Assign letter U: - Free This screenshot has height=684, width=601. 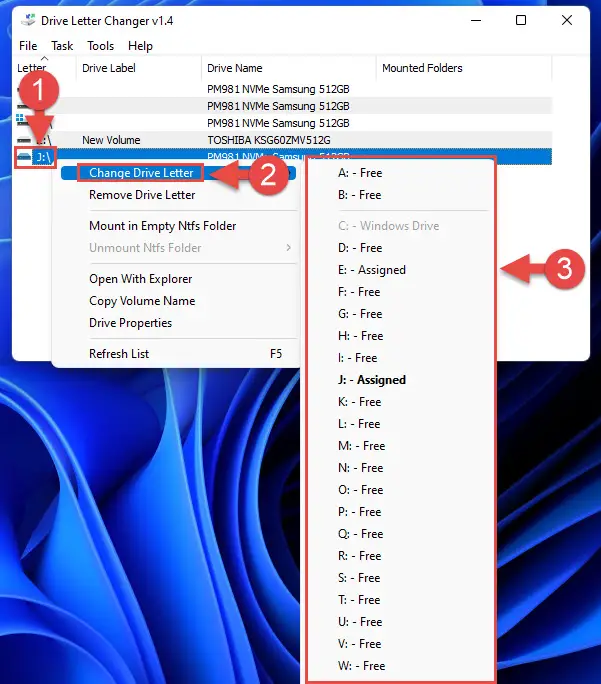click(x=360, y=622)
